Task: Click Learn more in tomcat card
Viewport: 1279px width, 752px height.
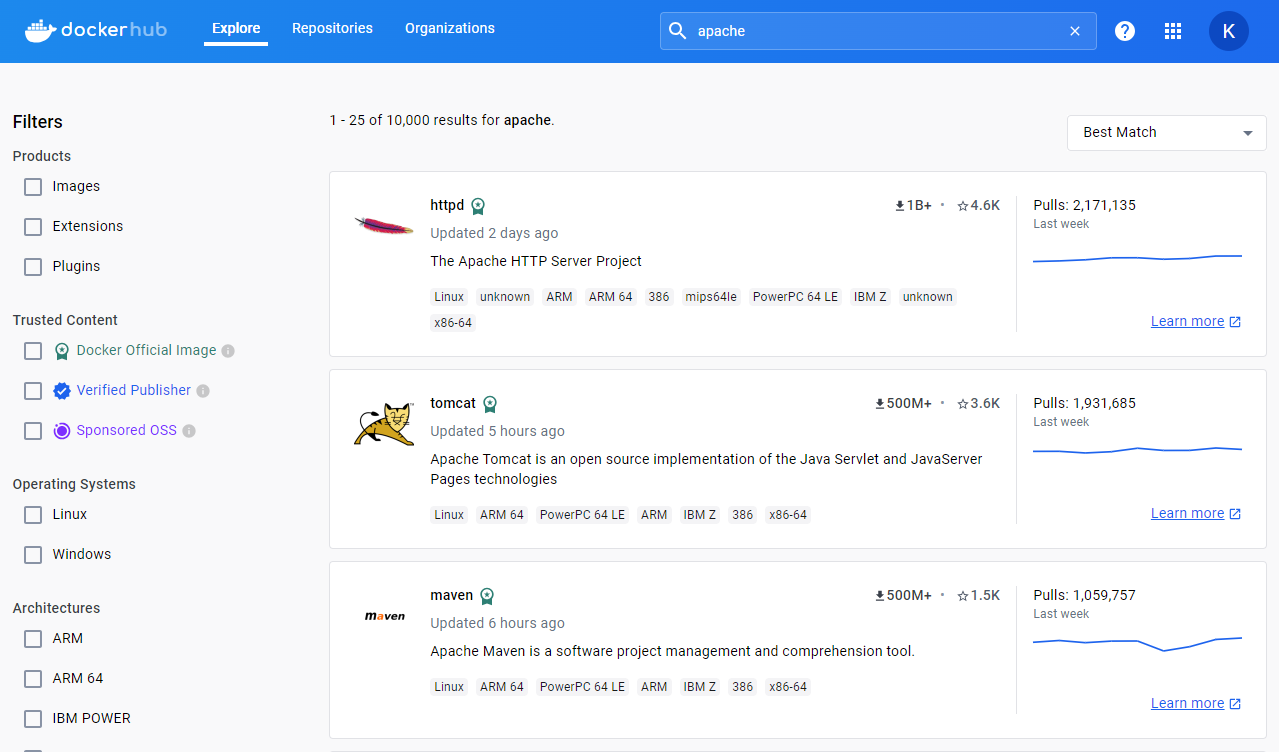Action: tap(1196, 513)
